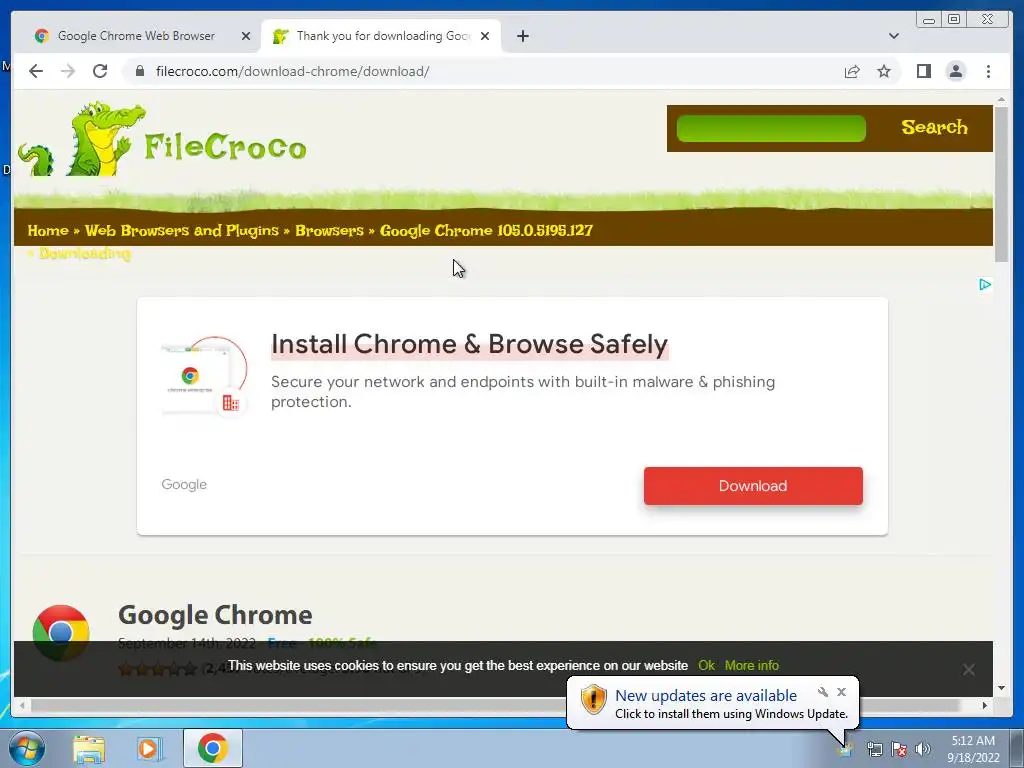Screen dimensions: 1024x768
Task: Open Home breadcrumb link
Action: [x=48, y=231]
